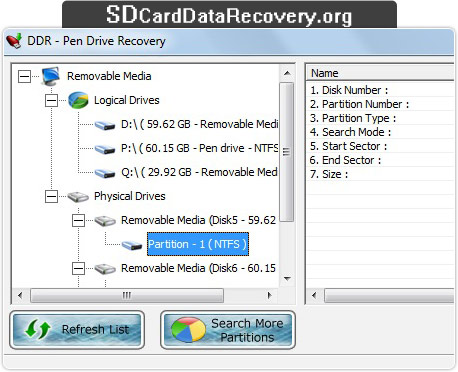Click the Disk6 removable media icon
Viewport: 458px width, 372px height.
[105, 268]
